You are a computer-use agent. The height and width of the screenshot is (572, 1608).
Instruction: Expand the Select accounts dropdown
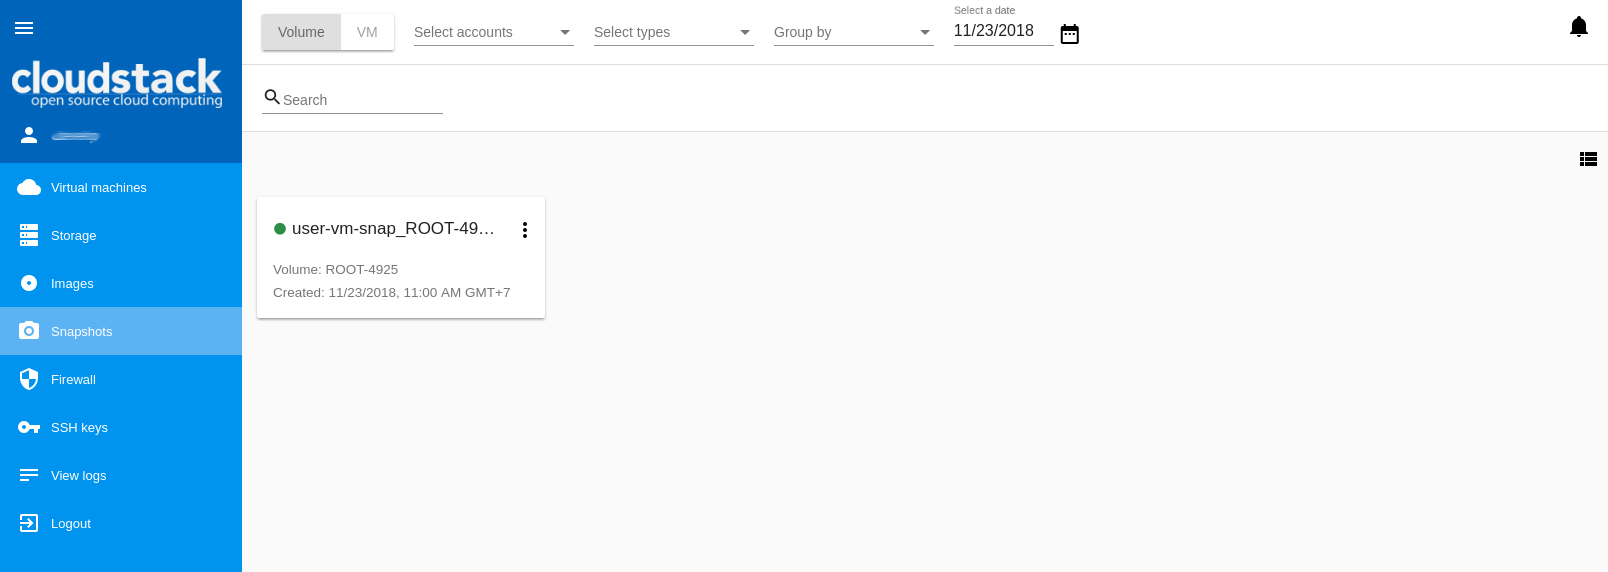pos(493,32)
